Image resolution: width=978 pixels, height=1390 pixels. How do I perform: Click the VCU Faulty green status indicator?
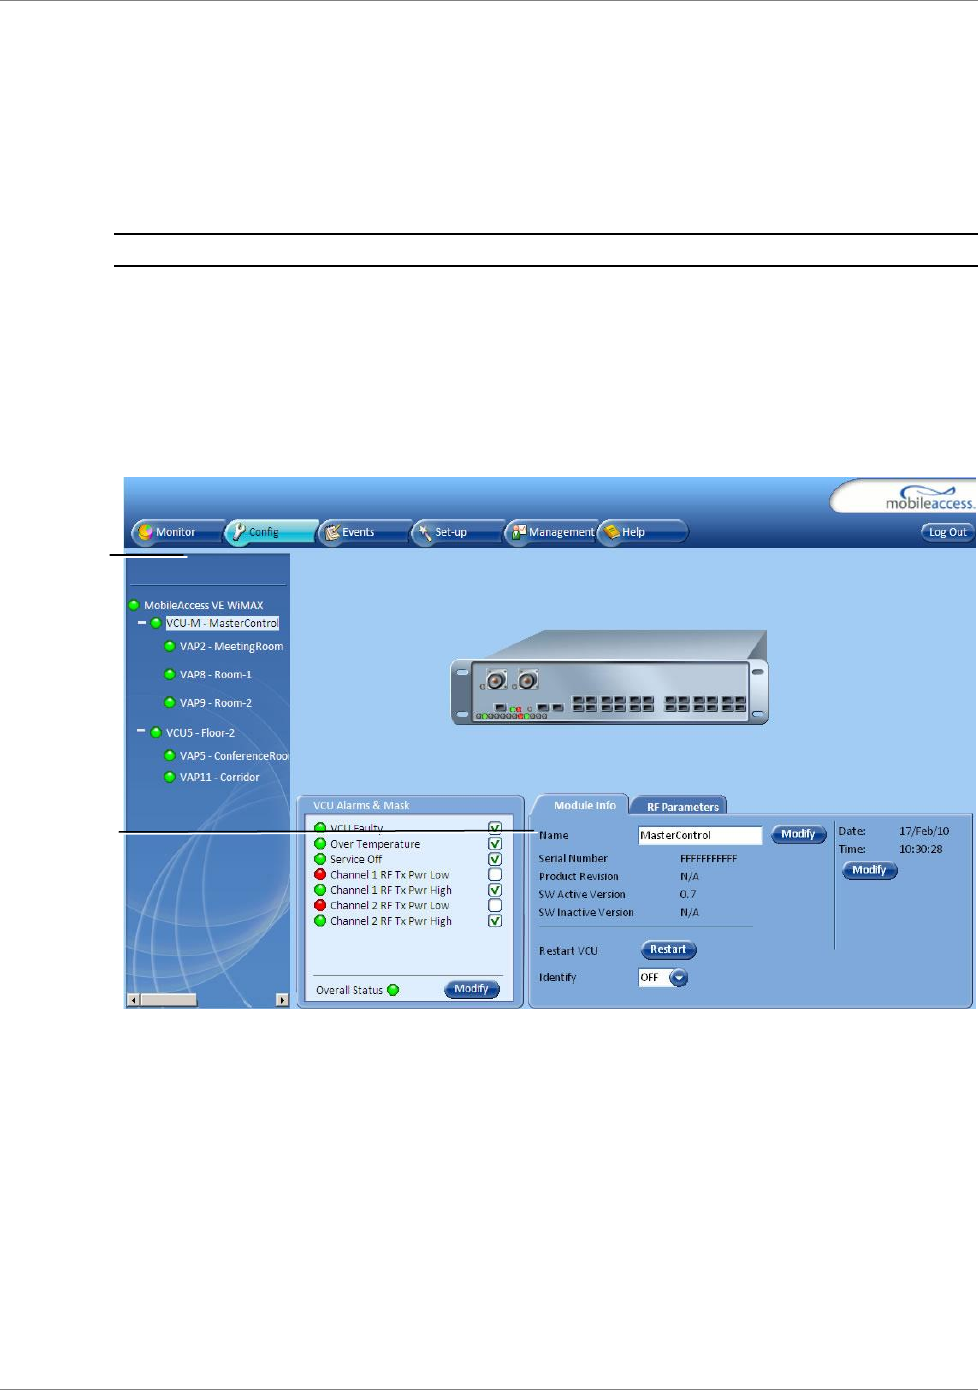(320, 828)
